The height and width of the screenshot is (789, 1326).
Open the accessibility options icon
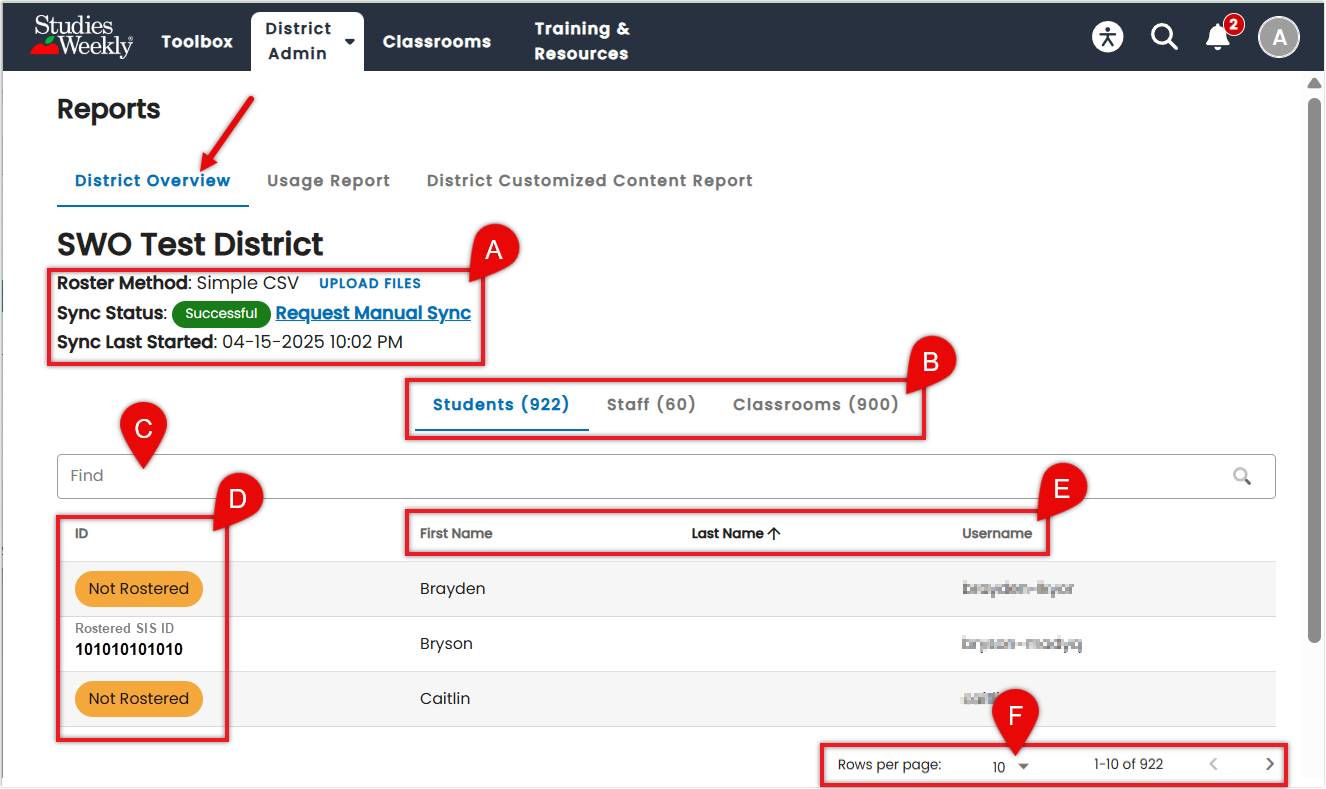click(1108, 38)
